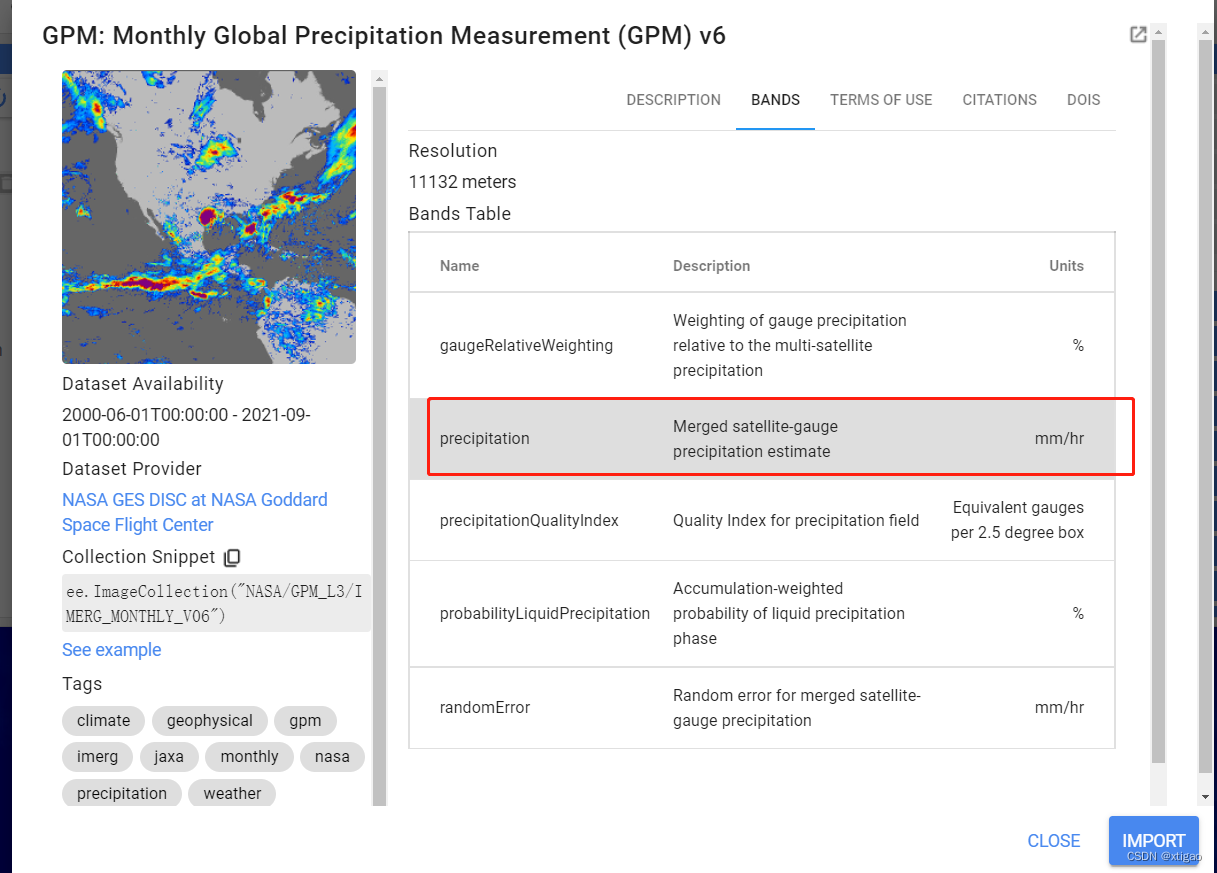Select the geophysical tag

pyautogui.click(x=209, y=720)
